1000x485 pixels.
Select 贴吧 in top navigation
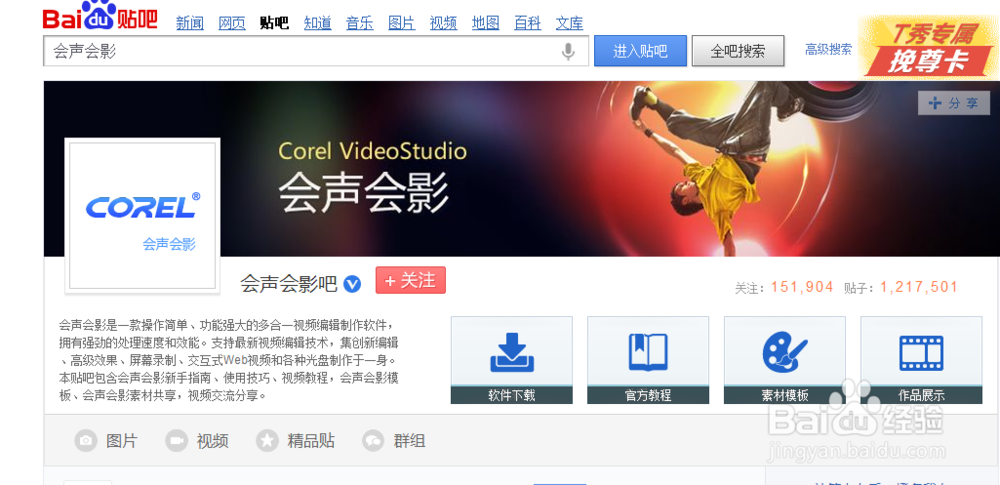[274, 24]
